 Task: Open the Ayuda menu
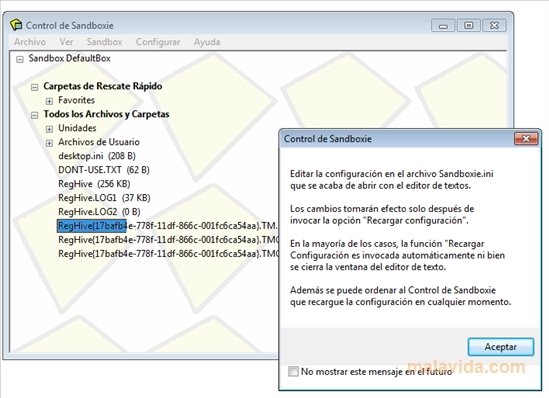207,42
